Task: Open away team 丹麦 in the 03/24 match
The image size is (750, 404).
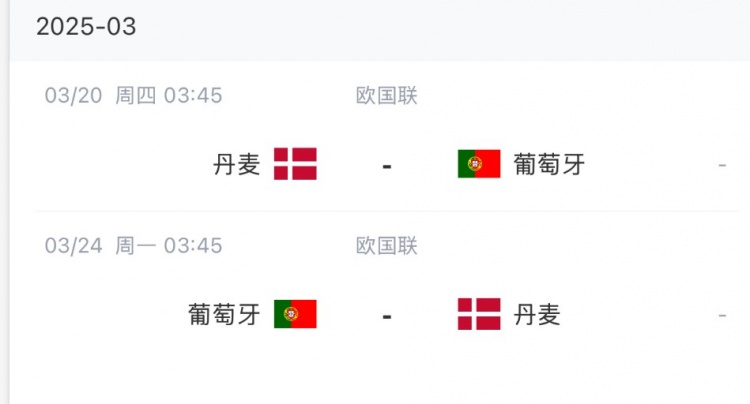Action: (x=537, y=314)
